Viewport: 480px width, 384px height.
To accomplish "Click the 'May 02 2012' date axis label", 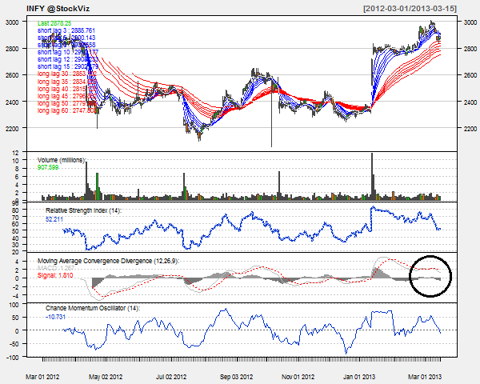I will 106,377.
